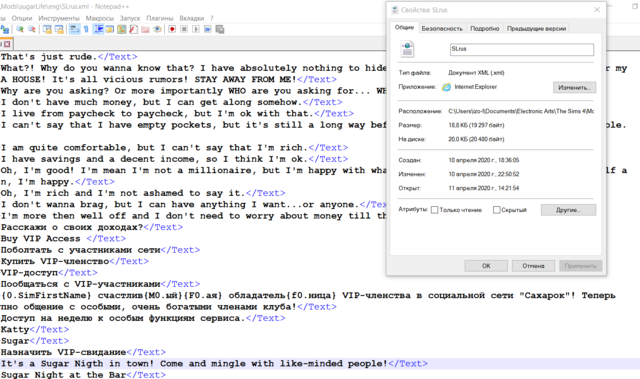Click the Replace icon in Notepad++ toolbar
The height and width of the screenshot is (379, 640).
4,29
